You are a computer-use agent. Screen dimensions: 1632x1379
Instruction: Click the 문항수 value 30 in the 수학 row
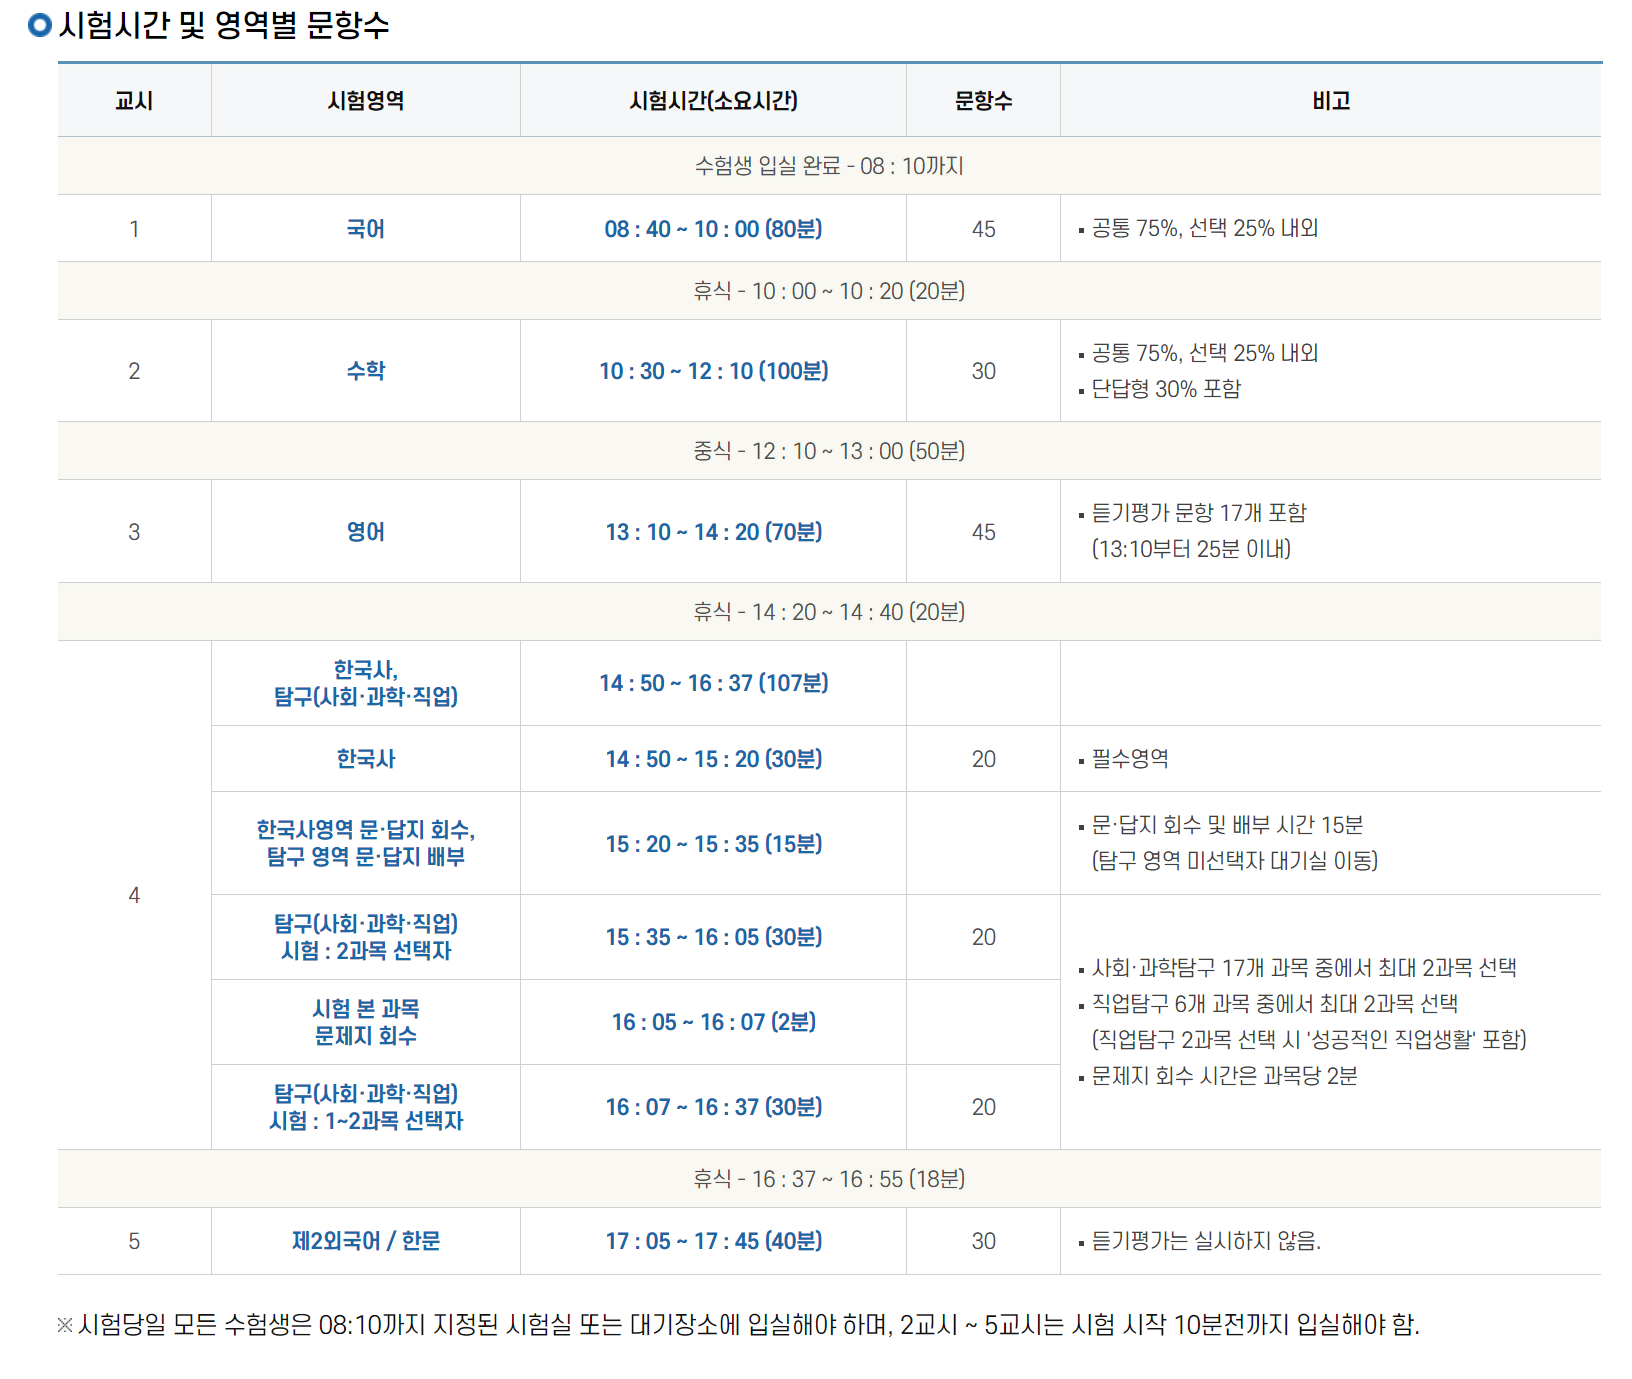coord(983,371)
